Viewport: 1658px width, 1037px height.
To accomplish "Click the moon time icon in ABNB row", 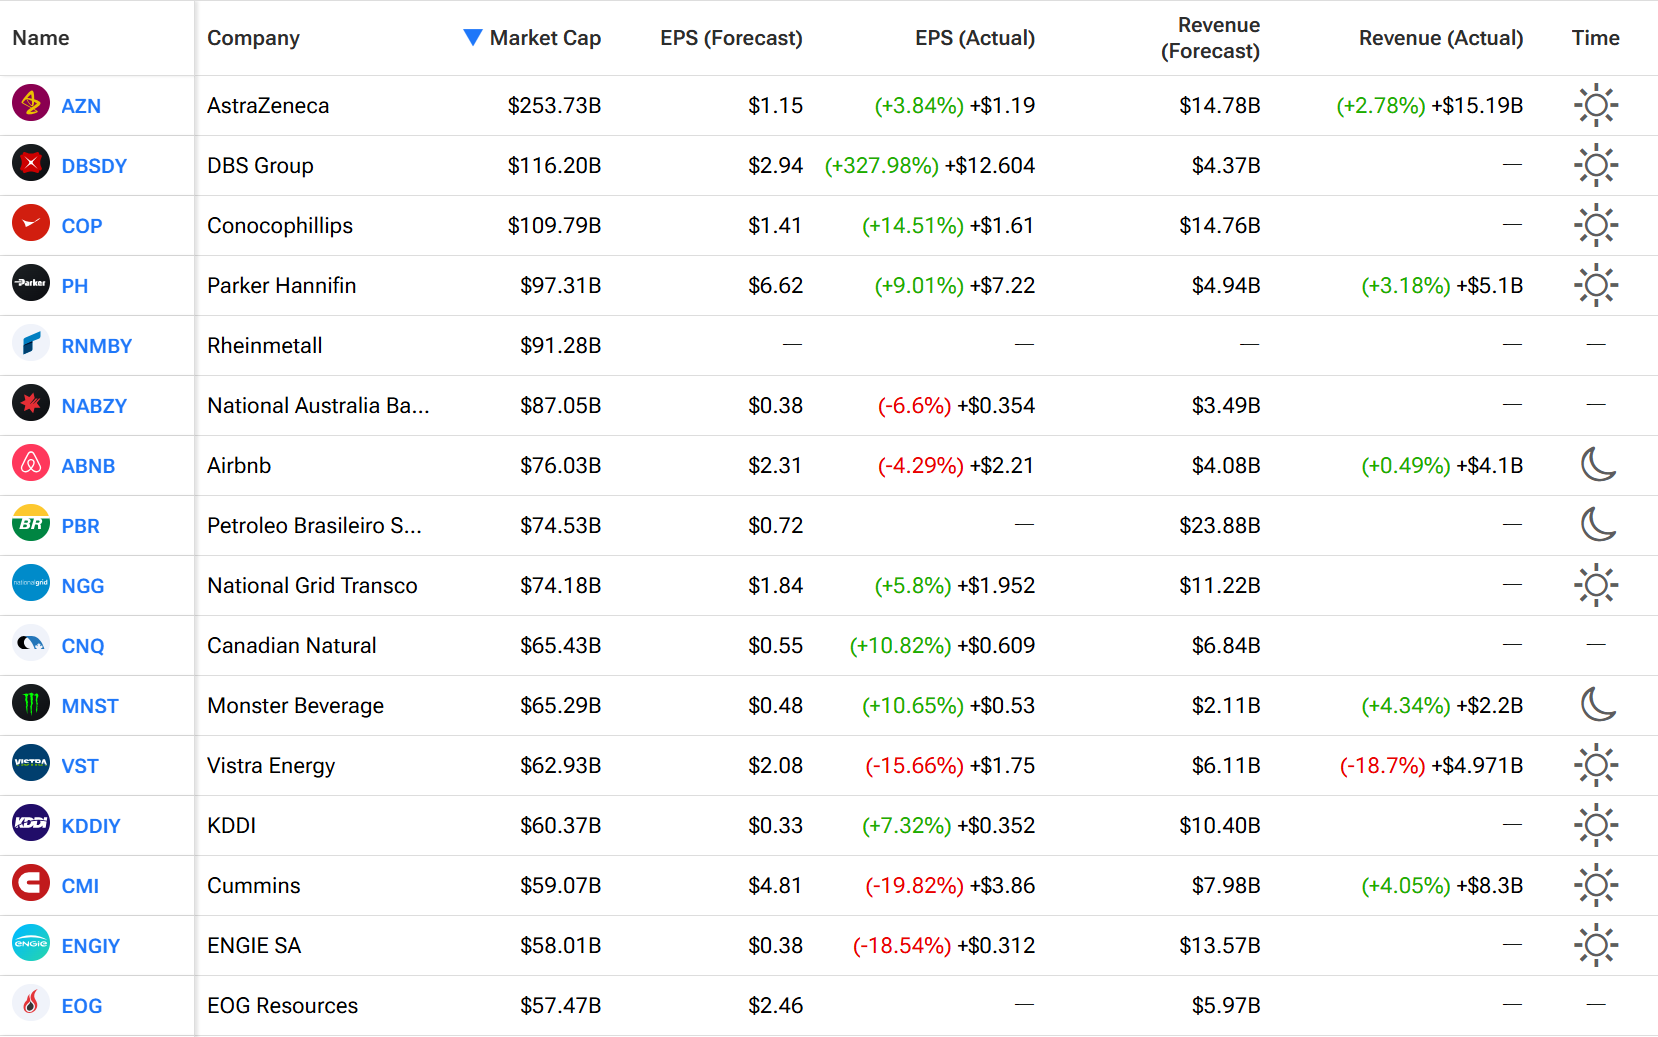I will [1598, 464].
